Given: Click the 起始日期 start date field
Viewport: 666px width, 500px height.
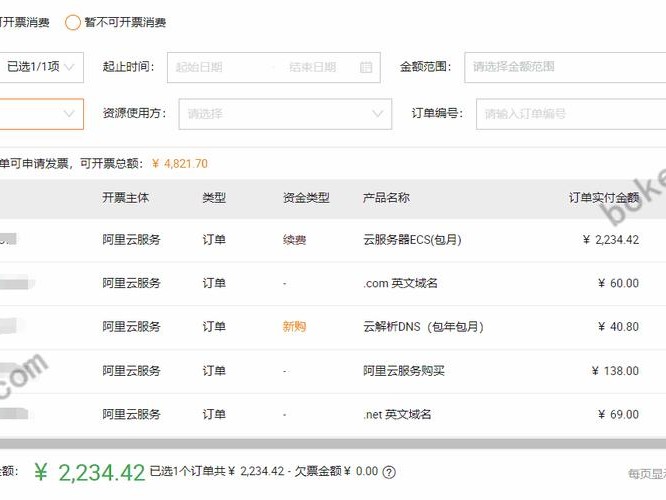Looking at the screenshot, I should coord(199,67).
